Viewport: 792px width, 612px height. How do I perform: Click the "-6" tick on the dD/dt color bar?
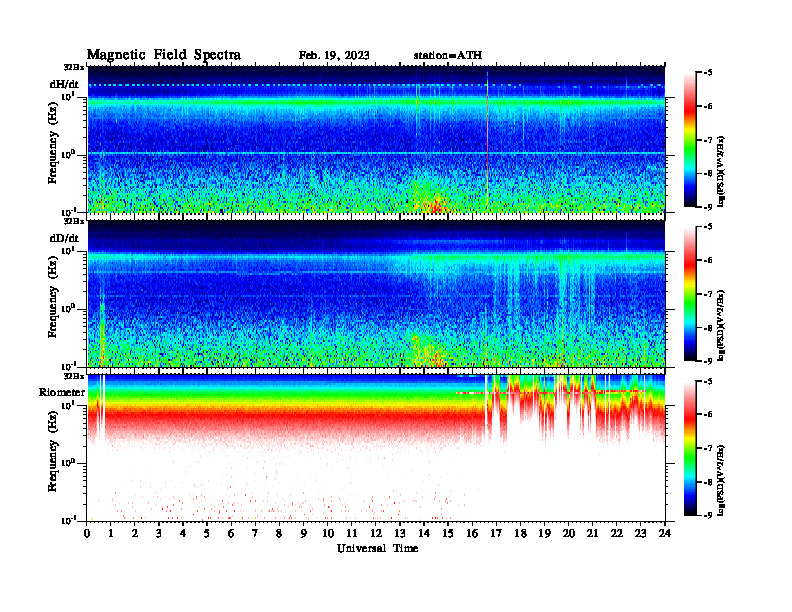[x=708, y=260]
